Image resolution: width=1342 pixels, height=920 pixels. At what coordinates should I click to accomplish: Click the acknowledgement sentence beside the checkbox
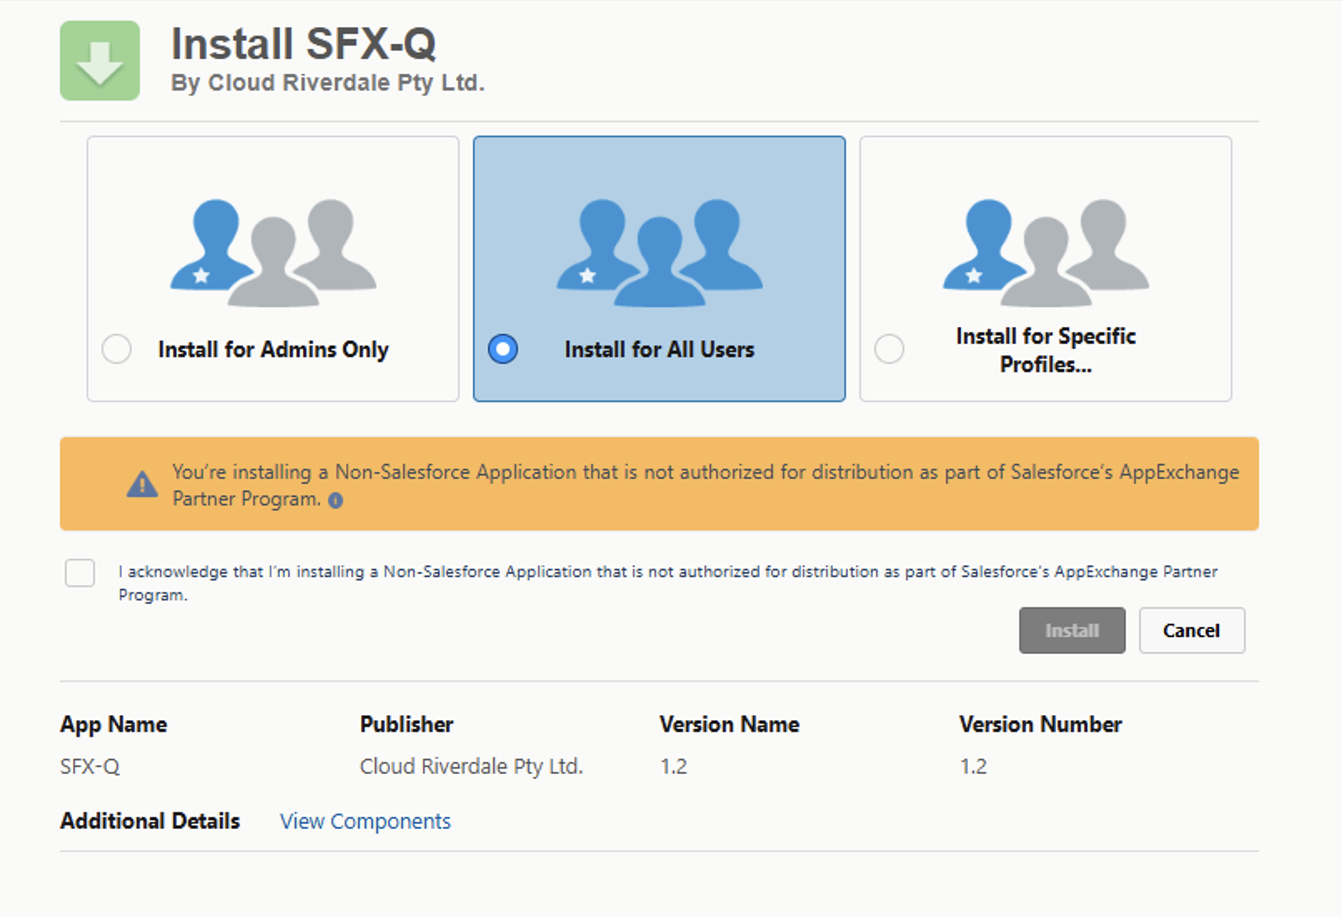(667, 572)
